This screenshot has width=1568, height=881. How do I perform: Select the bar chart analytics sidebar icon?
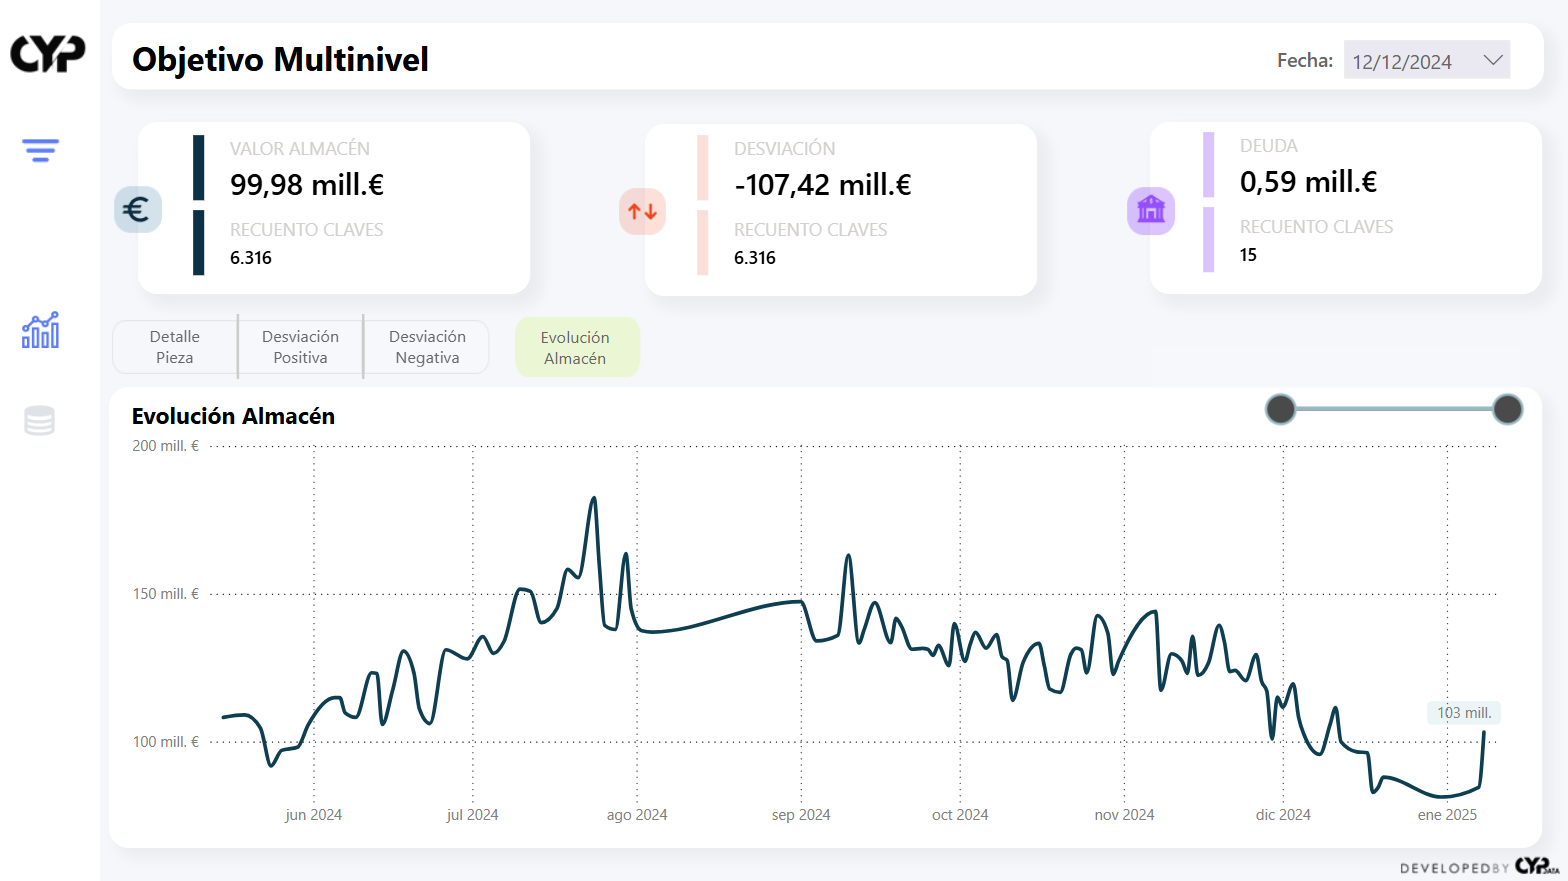coord(40,330)
